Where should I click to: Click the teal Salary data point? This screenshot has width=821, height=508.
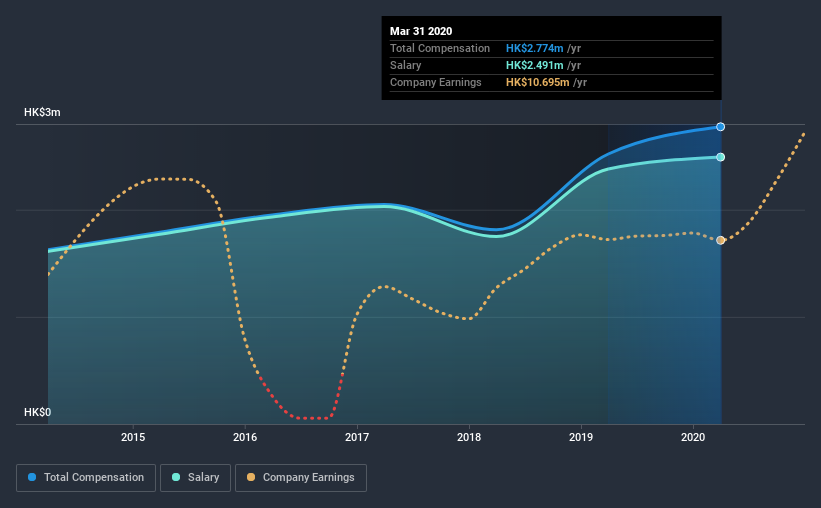tap(720, 157)
